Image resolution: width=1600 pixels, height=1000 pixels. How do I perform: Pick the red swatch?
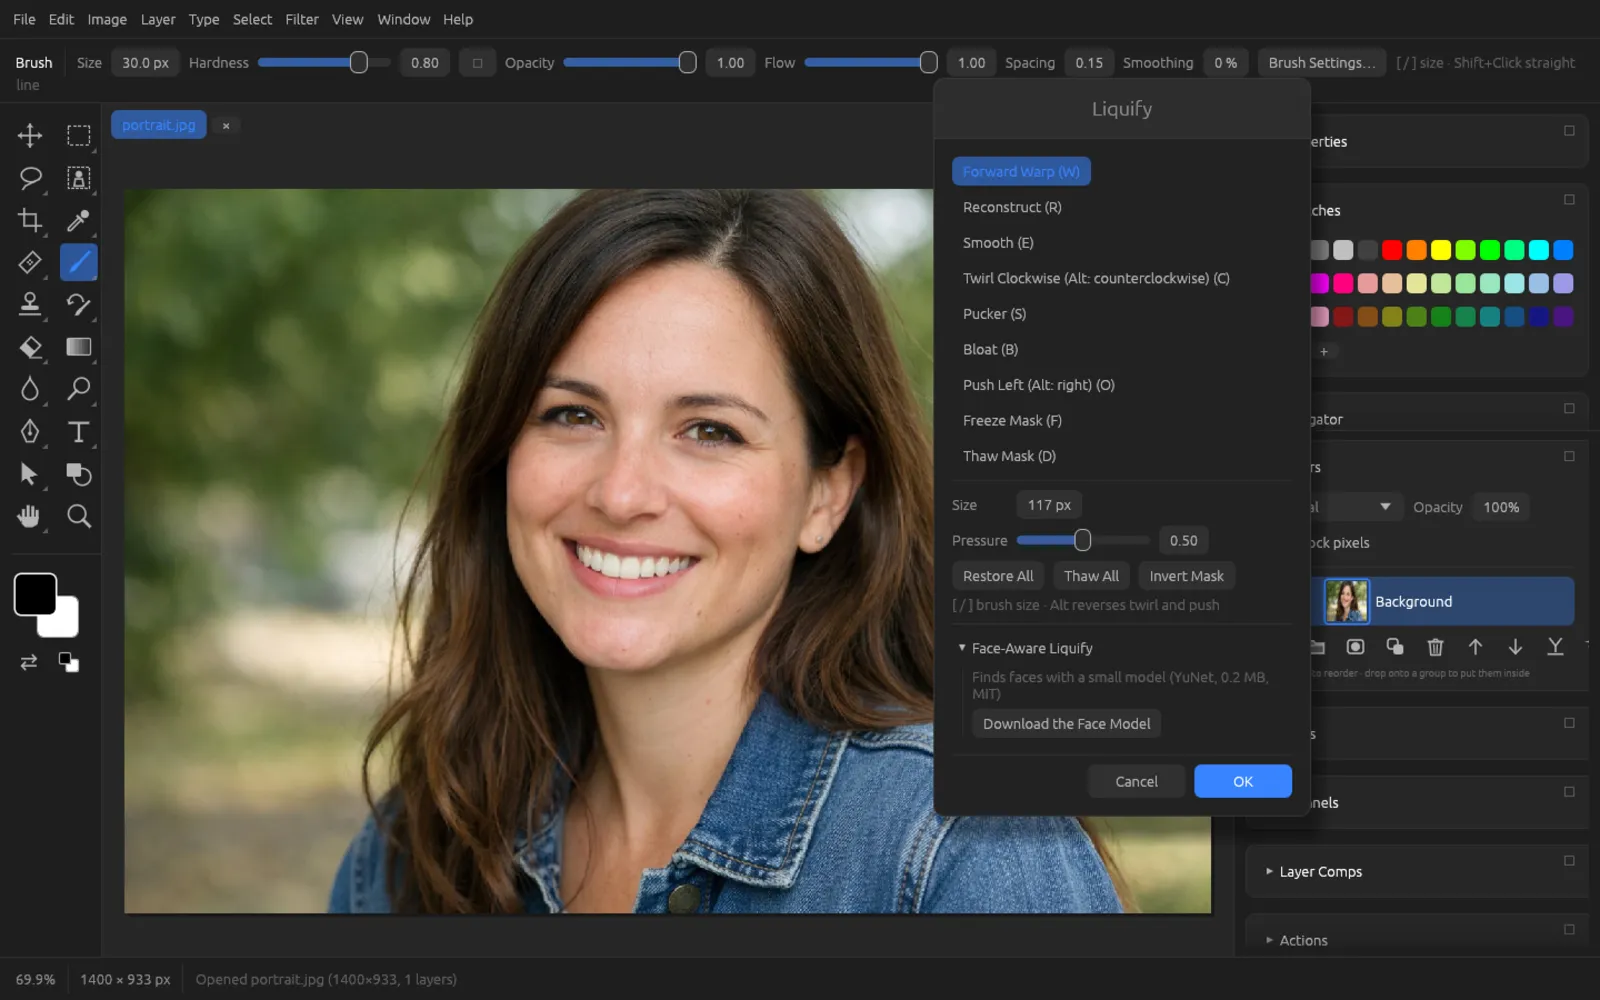[1392, 250]
